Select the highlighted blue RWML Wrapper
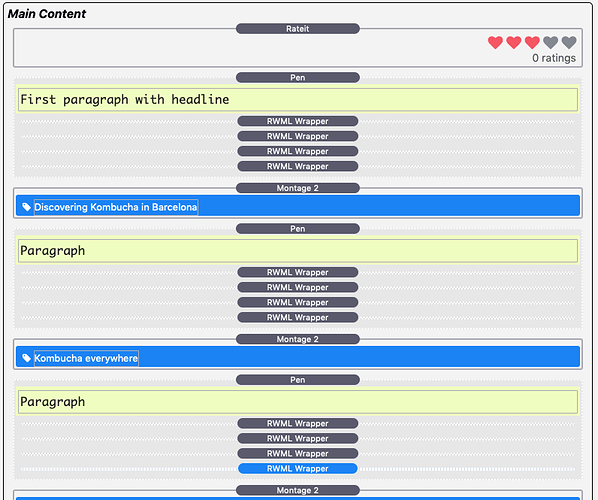The width and height of the screenshot is (598, 500). (297, 468)
